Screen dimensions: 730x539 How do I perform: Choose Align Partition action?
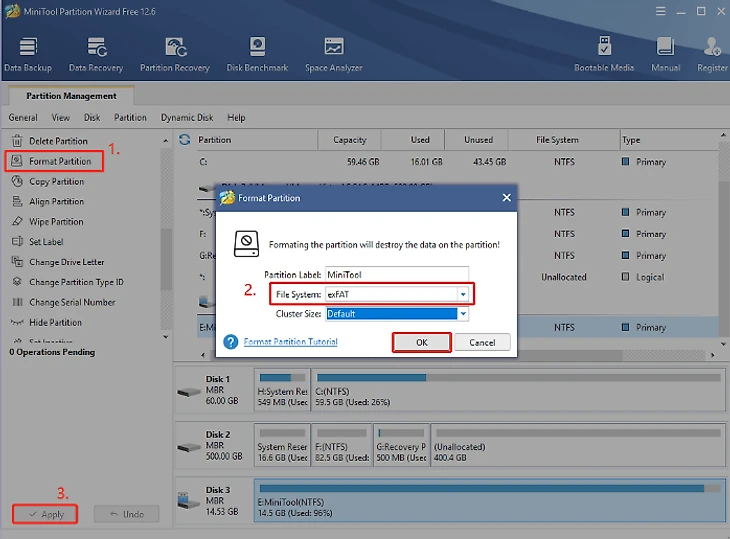(x=56, y=202)
